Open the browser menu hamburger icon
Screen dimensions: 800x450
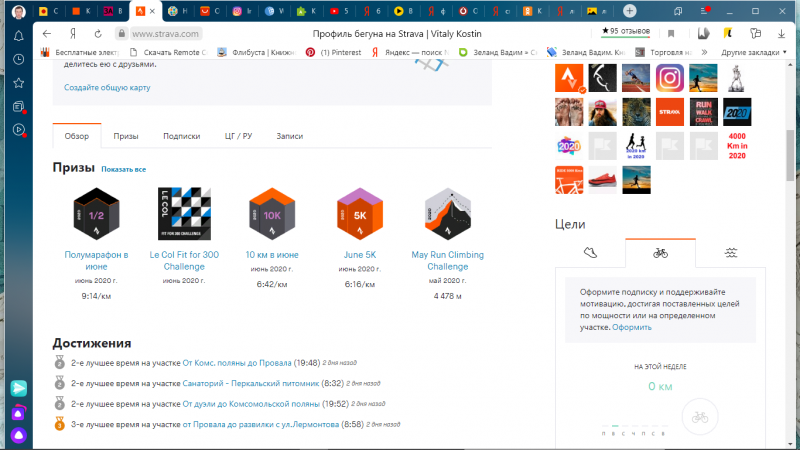click(x=704, y=11)
